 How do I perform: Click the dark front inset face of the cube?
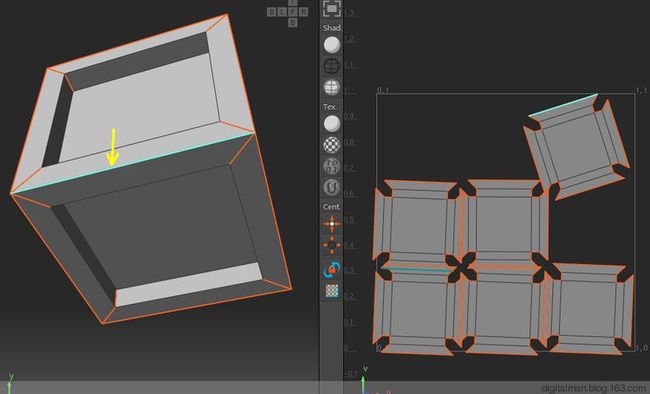tap(162, 227)
